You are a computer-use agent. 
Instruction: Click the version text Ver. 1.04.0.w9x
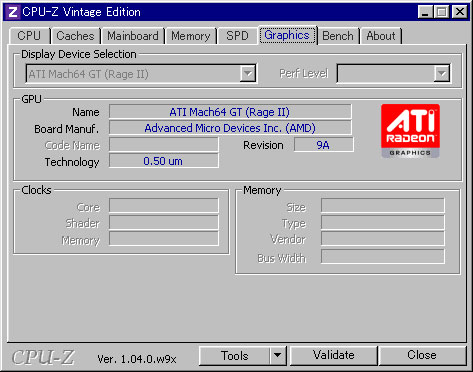pyautogui.click(x=137, y=359)
